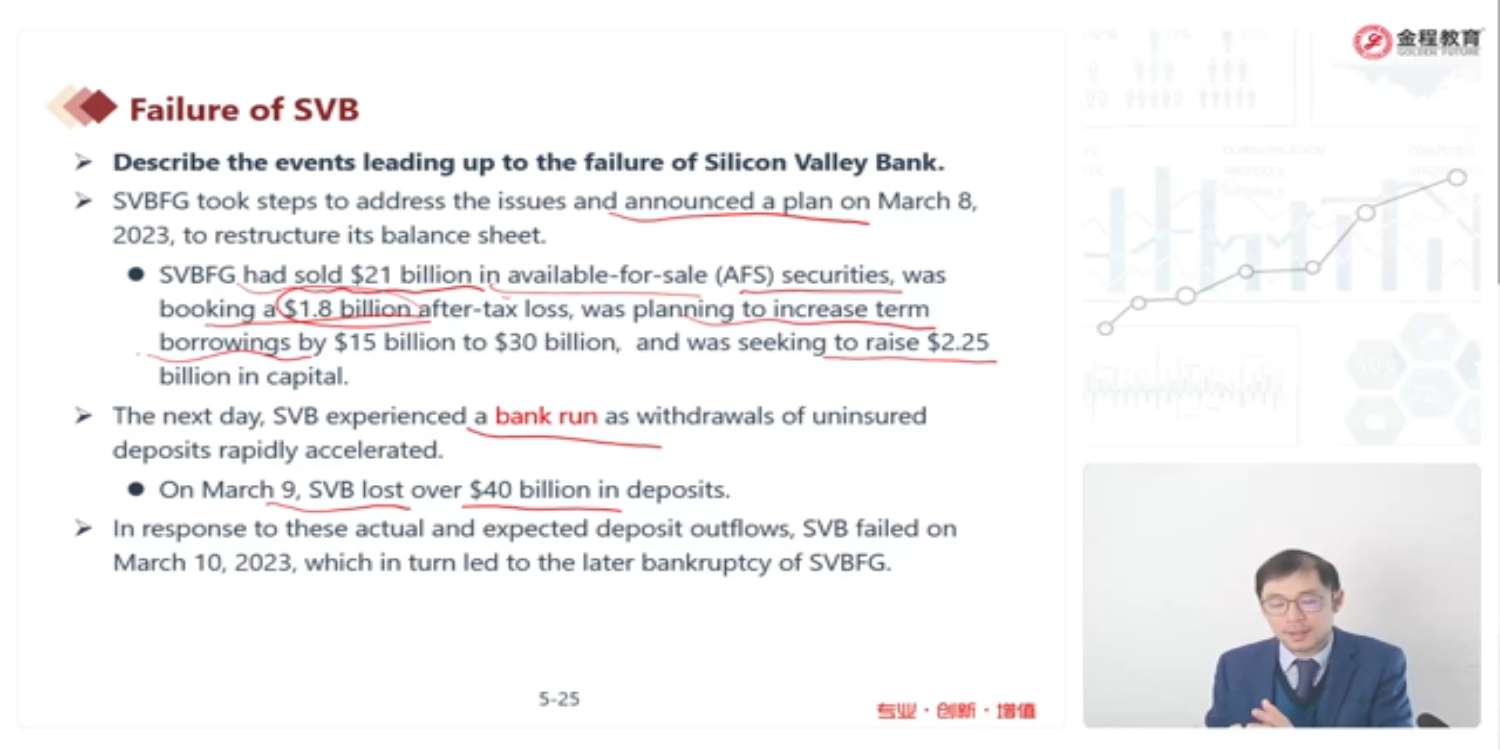Click the "金程教育" brand name text
Screen dimensions: 1500x750
point(1438,38)
